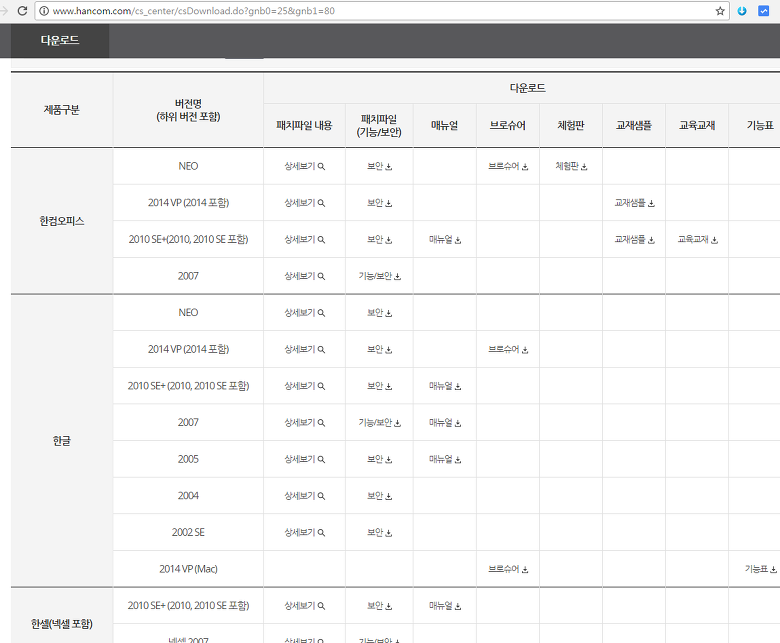
Task: Download 보안 patch for 한글 2004
Action: pyautogui.click(x=380, y=496)
